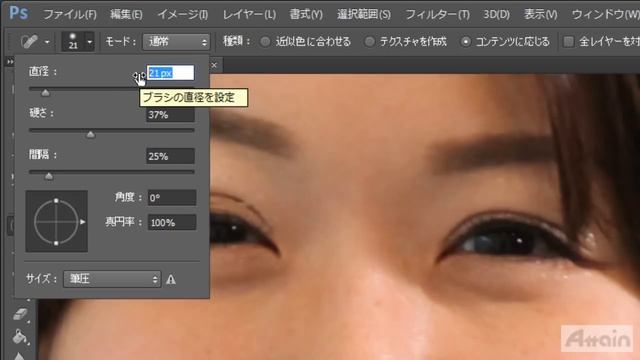Click the 直径 diameter input field

coord(170,73)
